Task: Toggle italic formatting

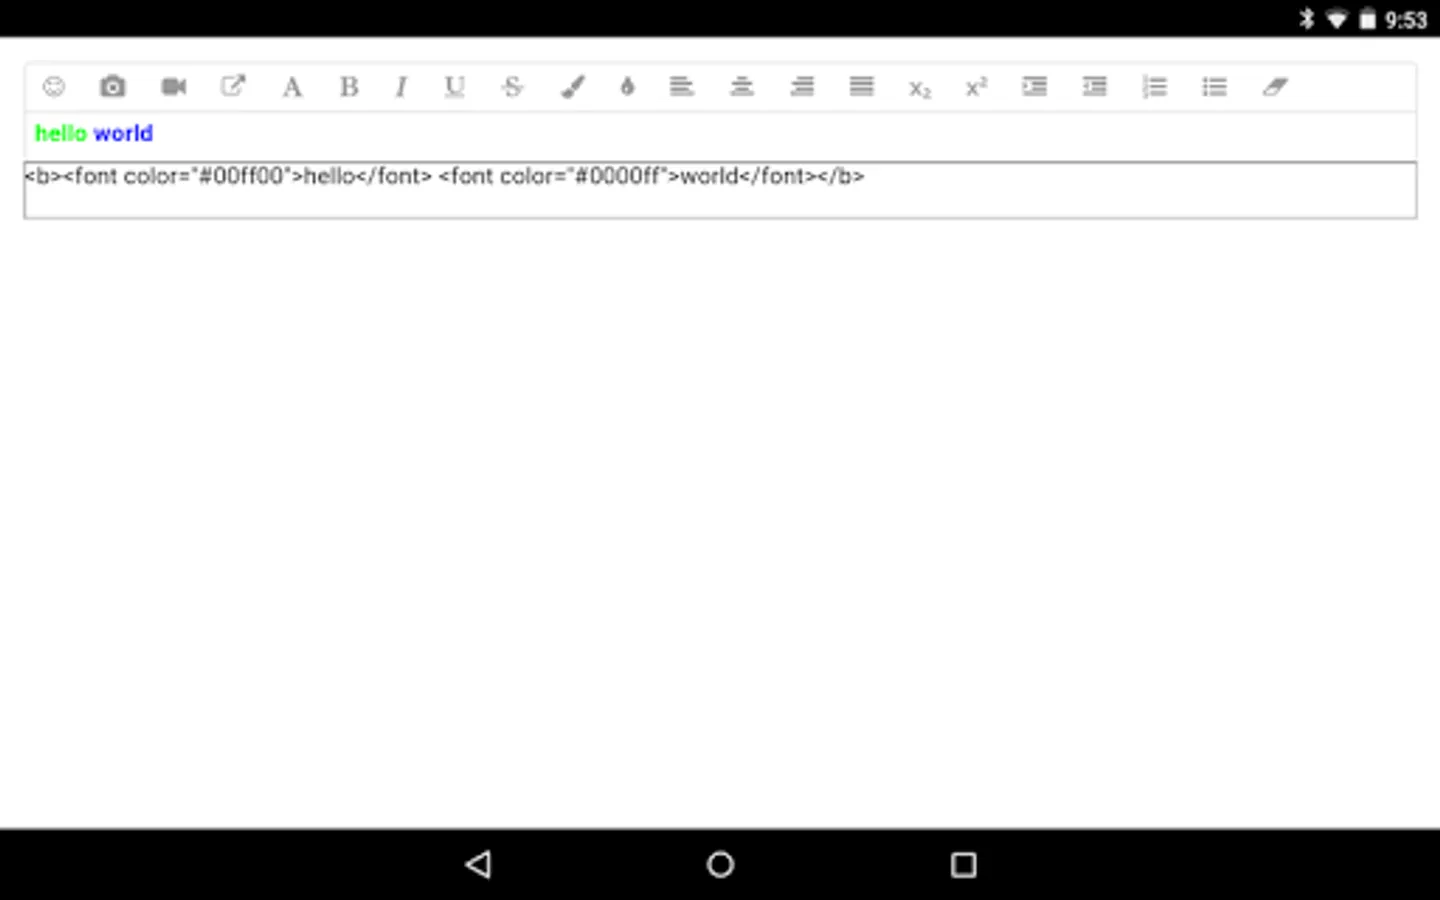Action: click(x=401, y=87)
